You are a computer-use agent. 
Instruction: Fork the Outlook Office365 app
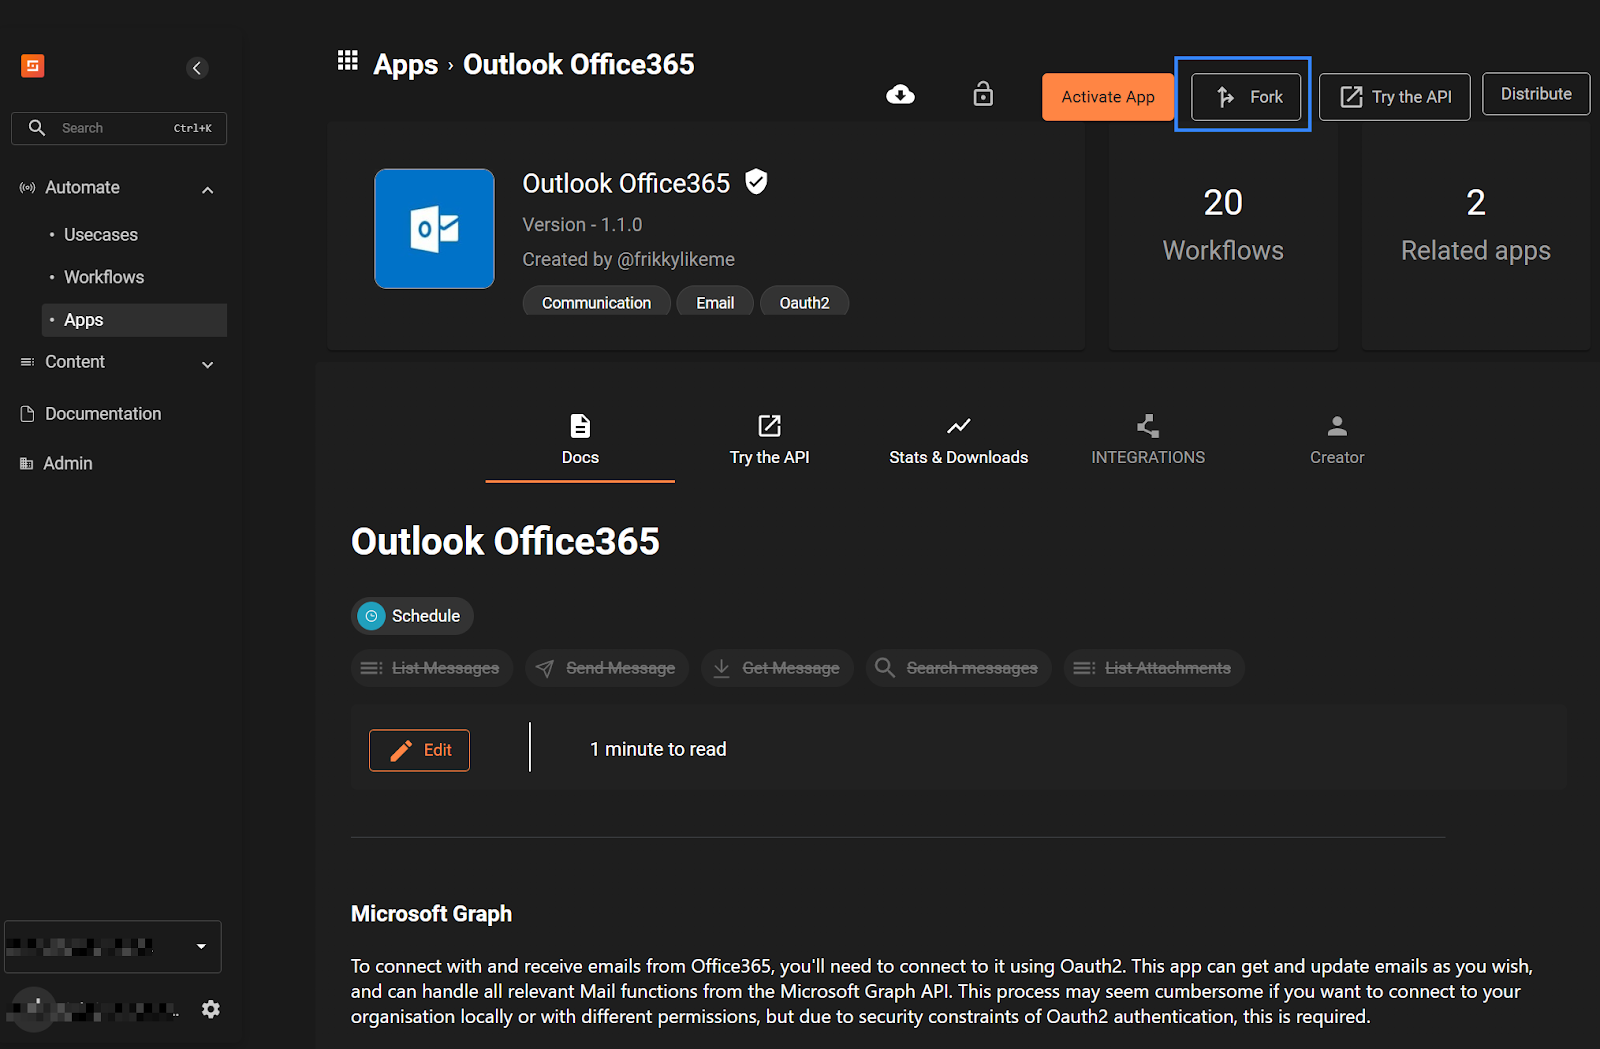(1246, 96)
